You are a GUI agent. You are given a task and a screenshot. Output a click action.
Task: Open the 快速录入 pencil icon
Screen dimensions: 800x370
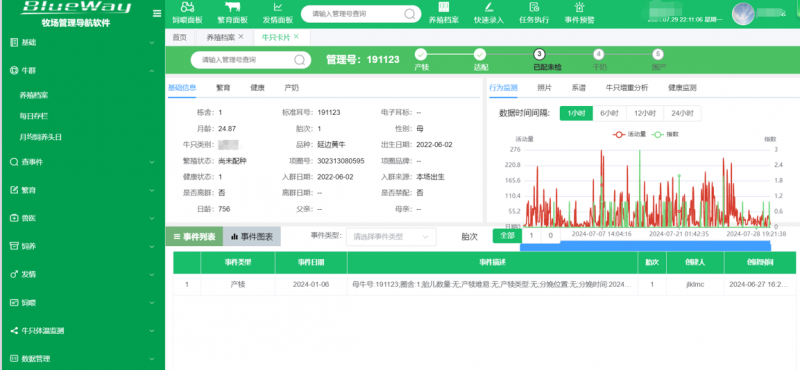[489, 7]
